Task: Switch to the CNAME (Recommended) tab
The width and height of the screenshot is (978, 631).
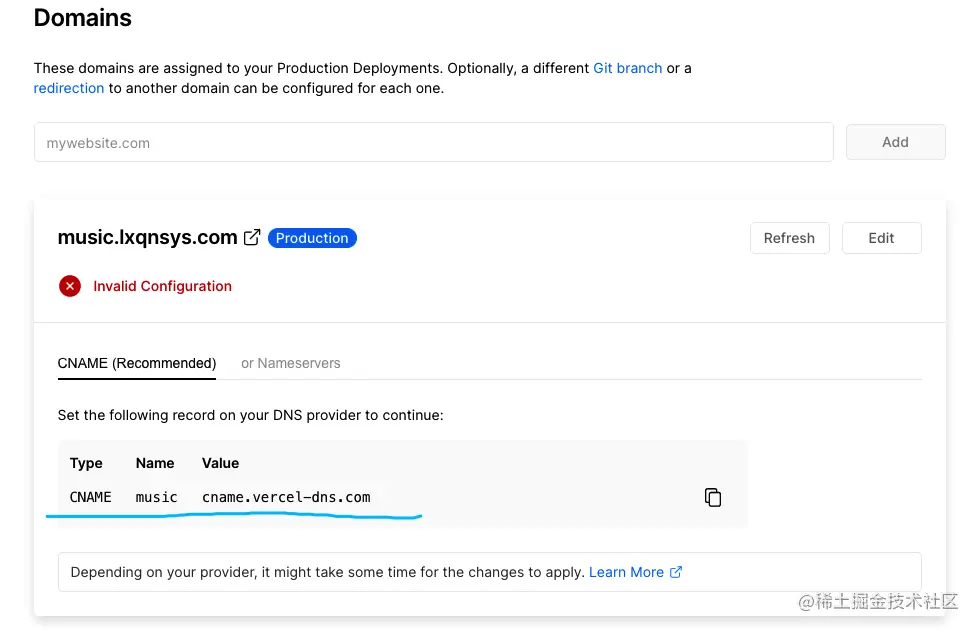Action: (x=137, y=363)
